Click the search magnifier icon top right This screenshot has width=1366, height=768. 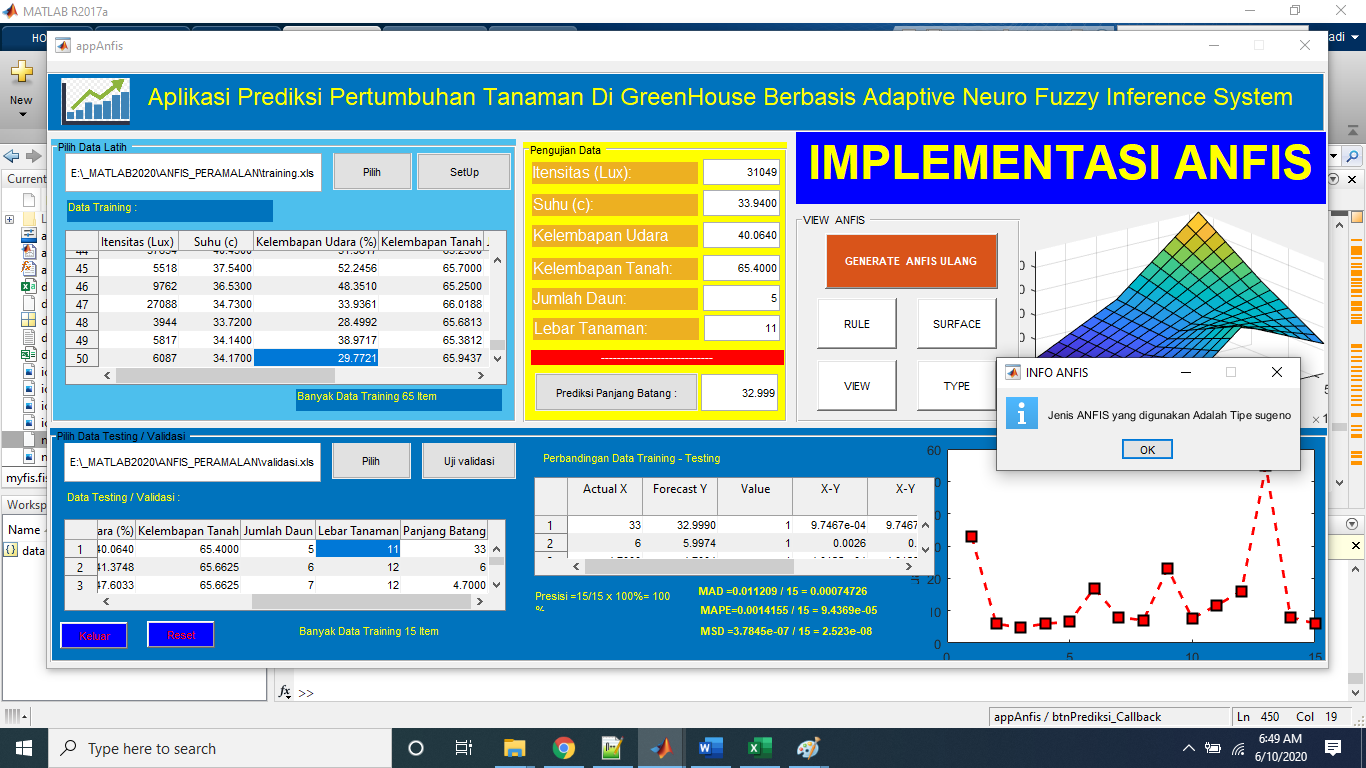point(1352,158)
